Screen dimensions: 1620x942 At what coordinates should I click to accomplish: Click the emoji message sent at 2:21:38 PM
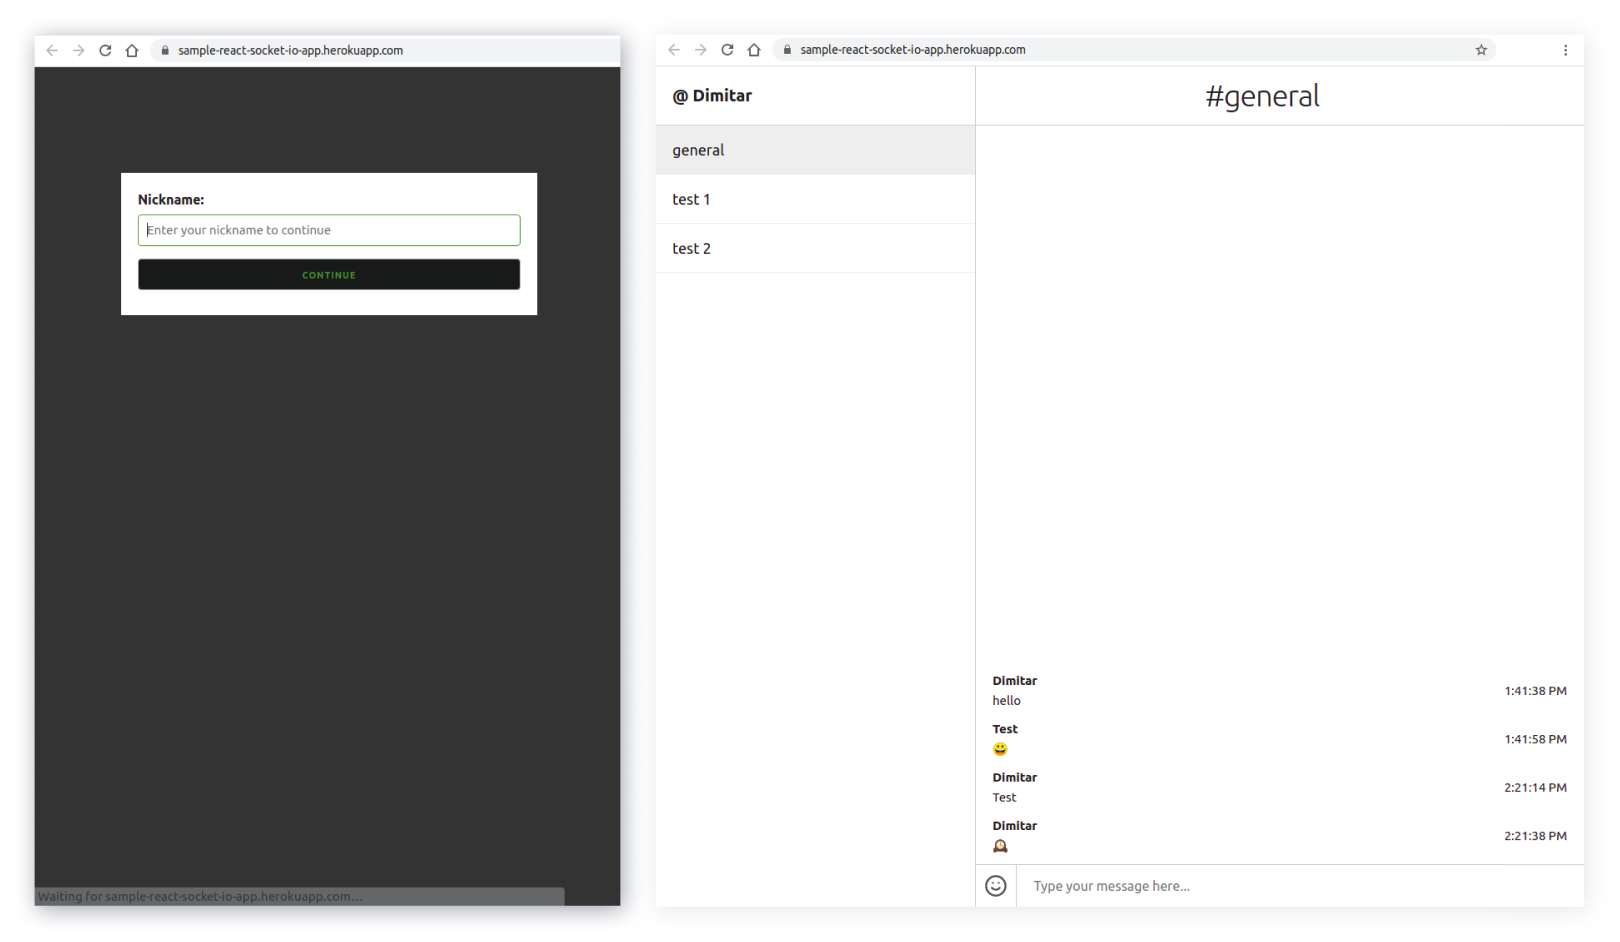point(1000,846)
